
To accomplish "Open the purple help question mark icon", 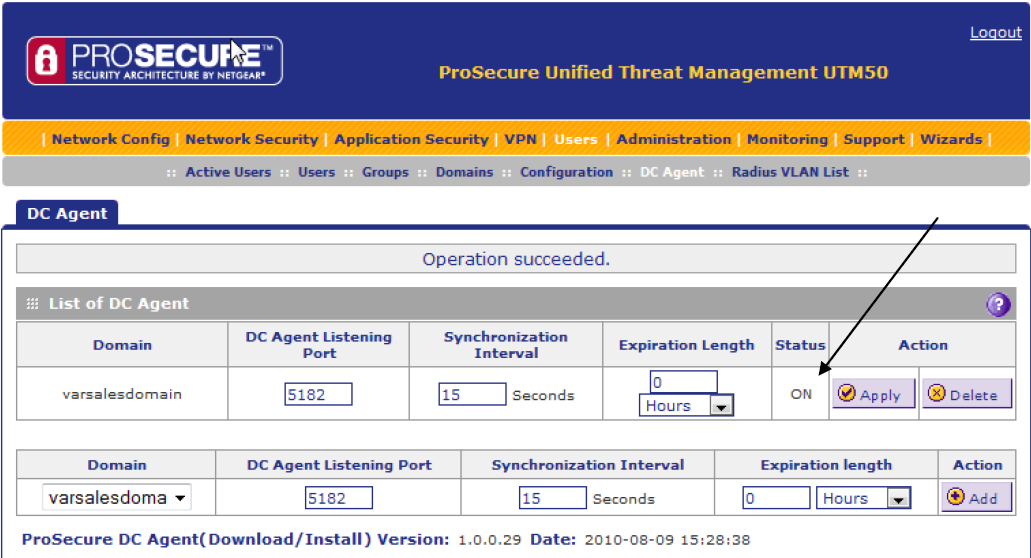I will pos(997,304).
